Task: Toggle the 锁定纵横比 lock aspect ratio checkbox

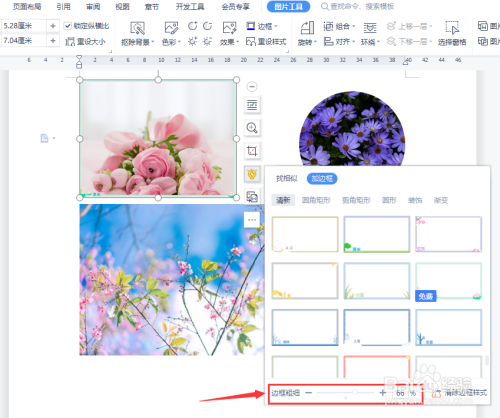Action: click(x=68, y=26)
